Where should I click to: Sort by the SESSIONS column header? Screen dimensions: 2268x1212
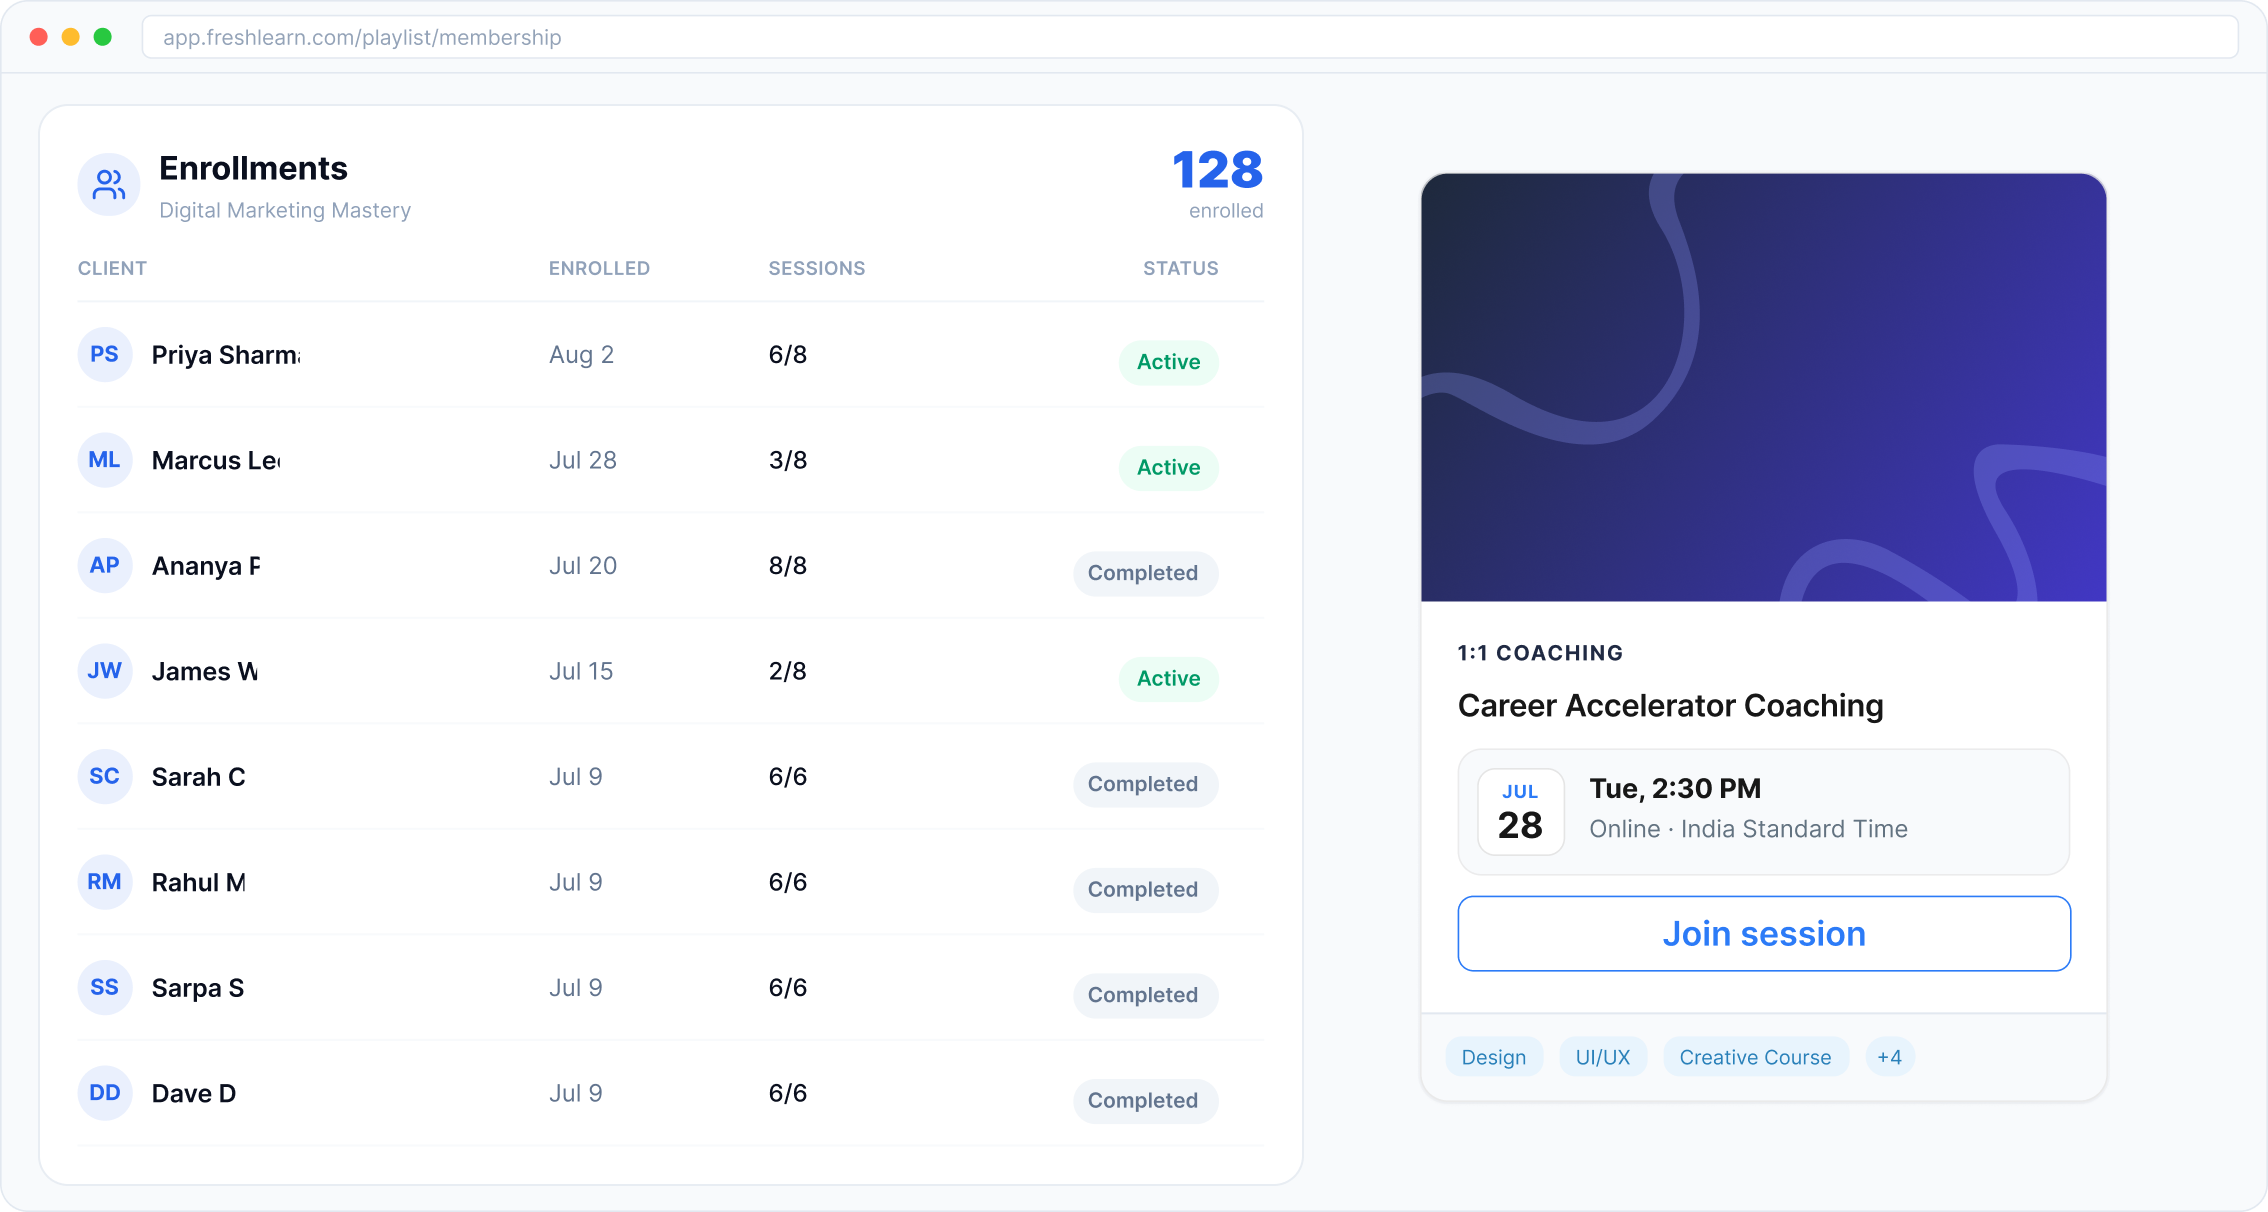pyautogui.click(x=817, y=268)
